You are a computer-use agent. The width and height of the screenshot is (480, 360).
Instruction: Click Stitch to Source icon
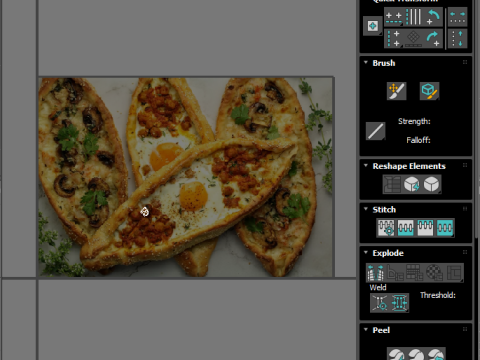(x=425, y=228)
